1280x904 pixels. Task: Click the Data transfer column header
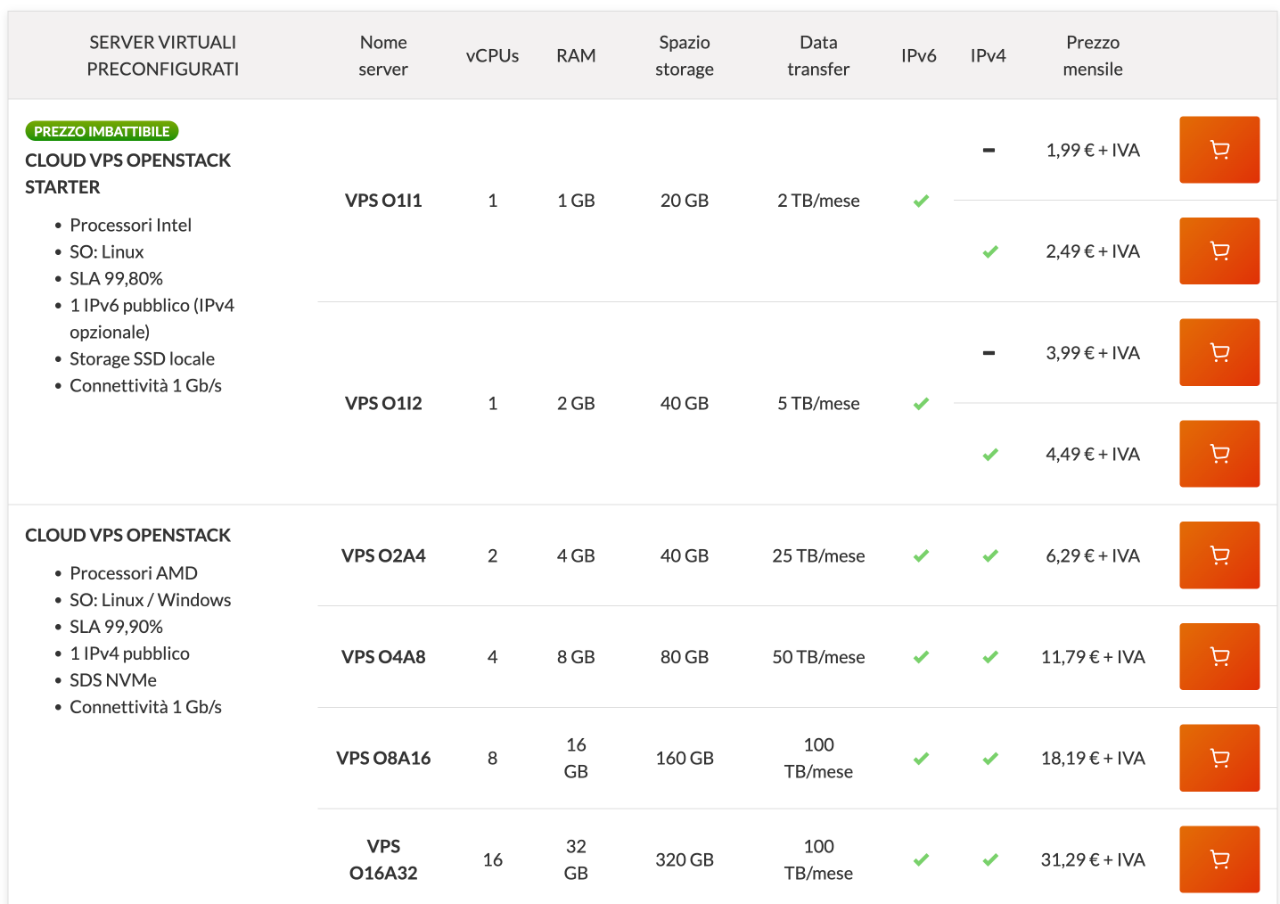(x=818, y=56)
